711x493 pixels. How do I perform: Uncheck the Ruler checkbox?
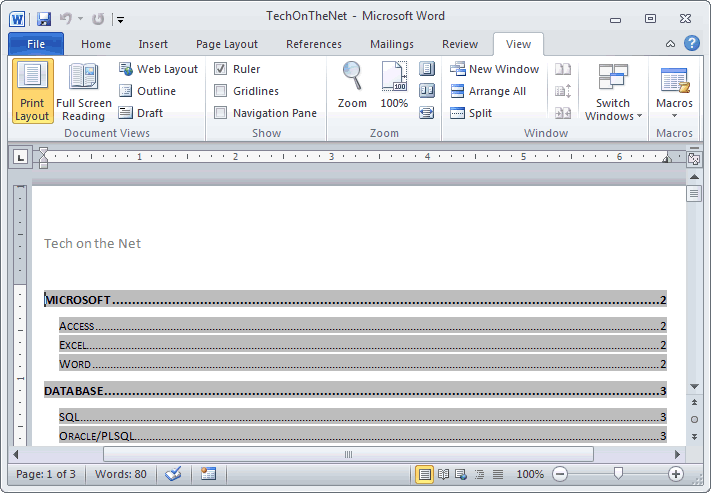pyautogui.click(x=220, y=69)
